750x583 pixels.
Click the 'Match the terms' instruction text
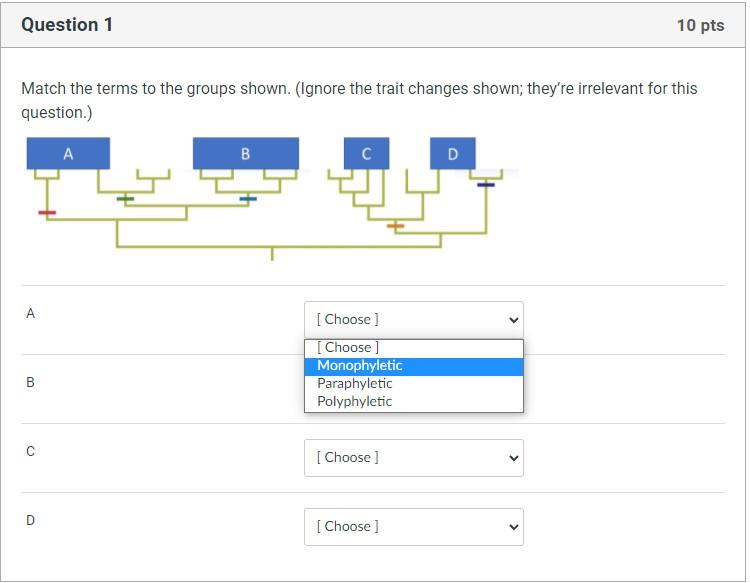tap(359, 100)
